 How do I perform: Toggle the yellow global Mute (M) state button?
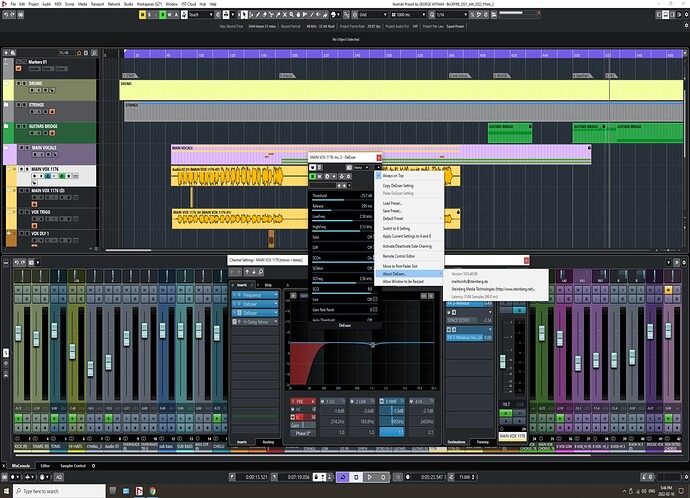pos(142,15)
